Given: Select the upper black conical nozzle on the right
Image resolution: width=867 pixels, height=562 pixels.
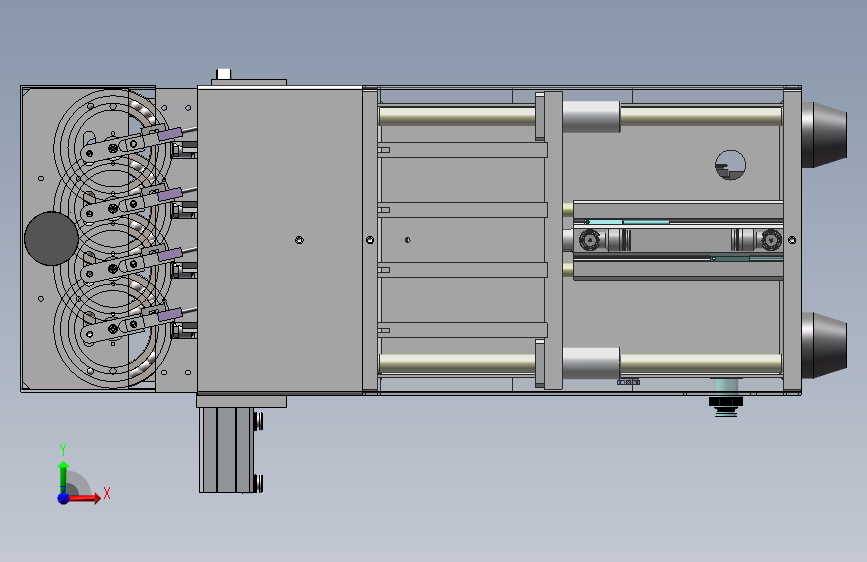Looking at the screenshot, I should [824, 135].
